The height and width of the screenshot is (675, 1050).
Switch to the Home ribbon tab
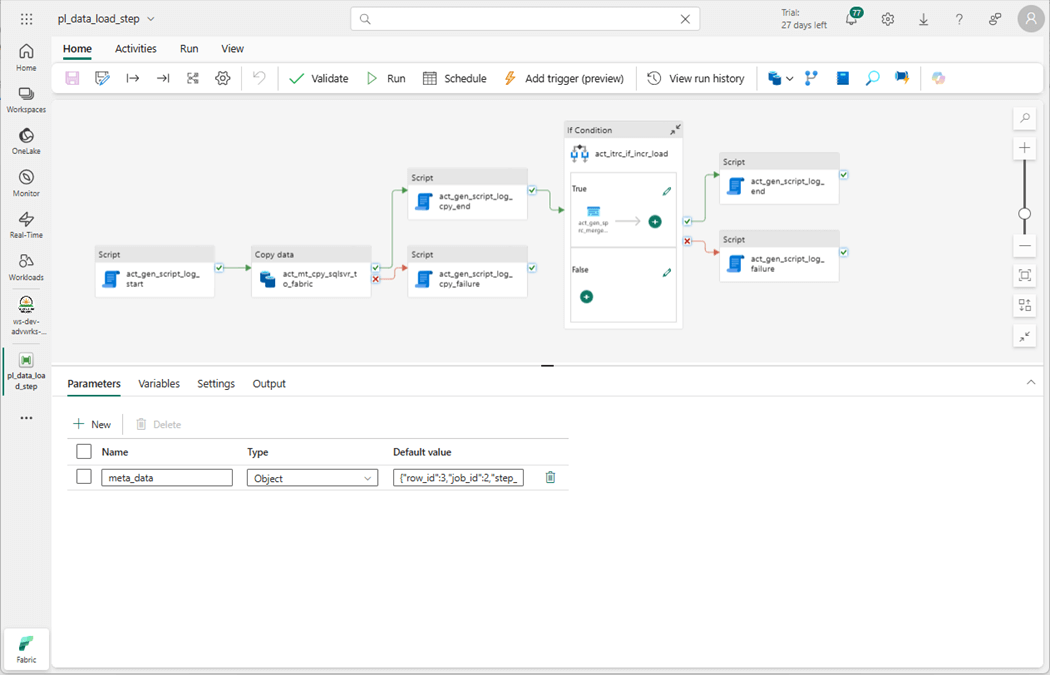click(x=77, y=48)
